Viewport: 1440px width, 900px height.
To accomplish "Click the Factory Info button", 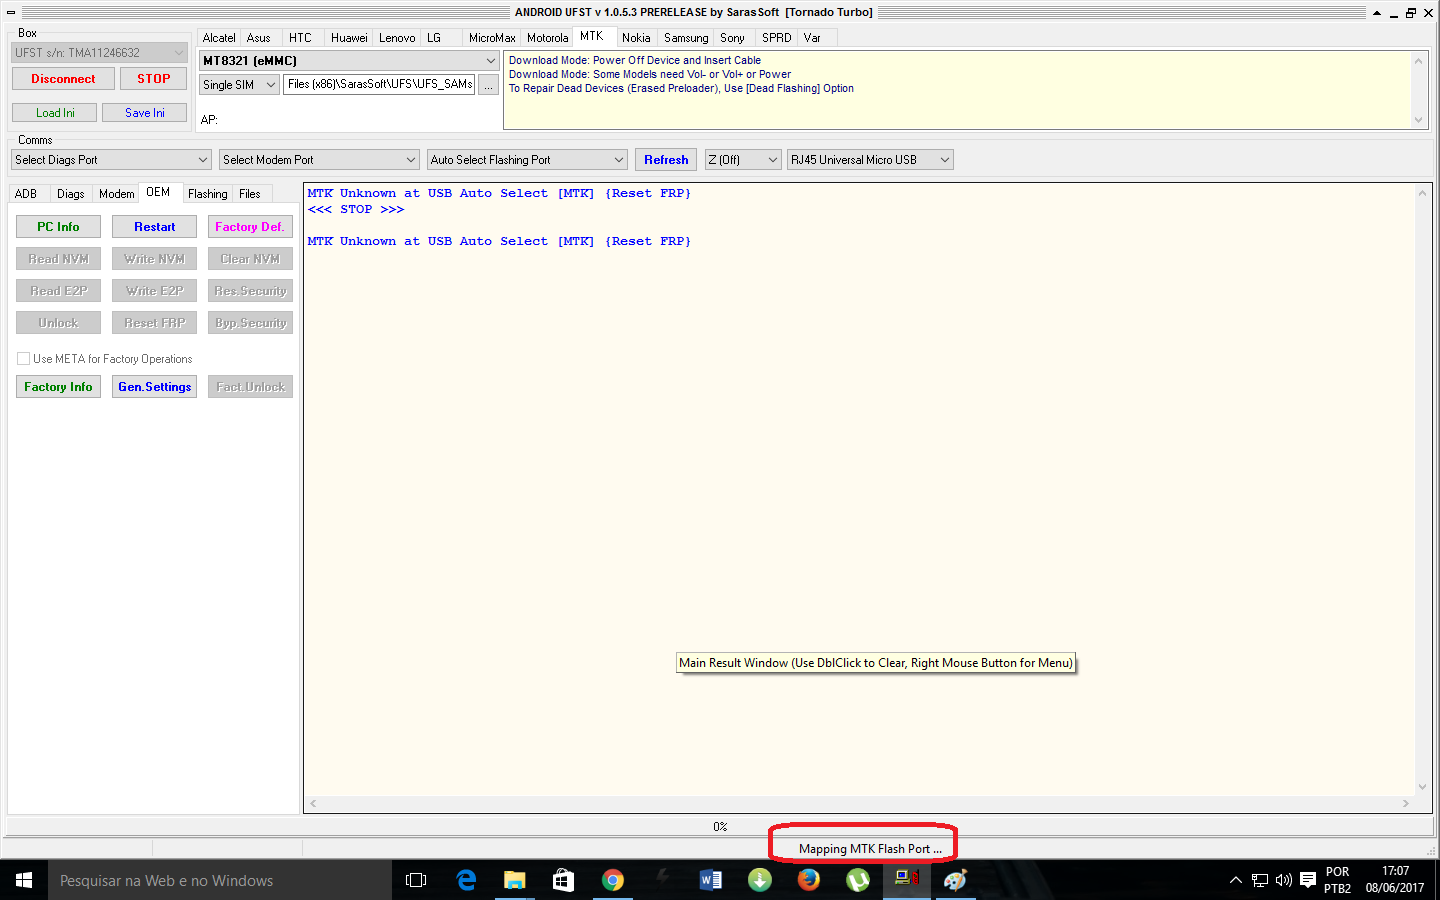I will coord(58,387).
